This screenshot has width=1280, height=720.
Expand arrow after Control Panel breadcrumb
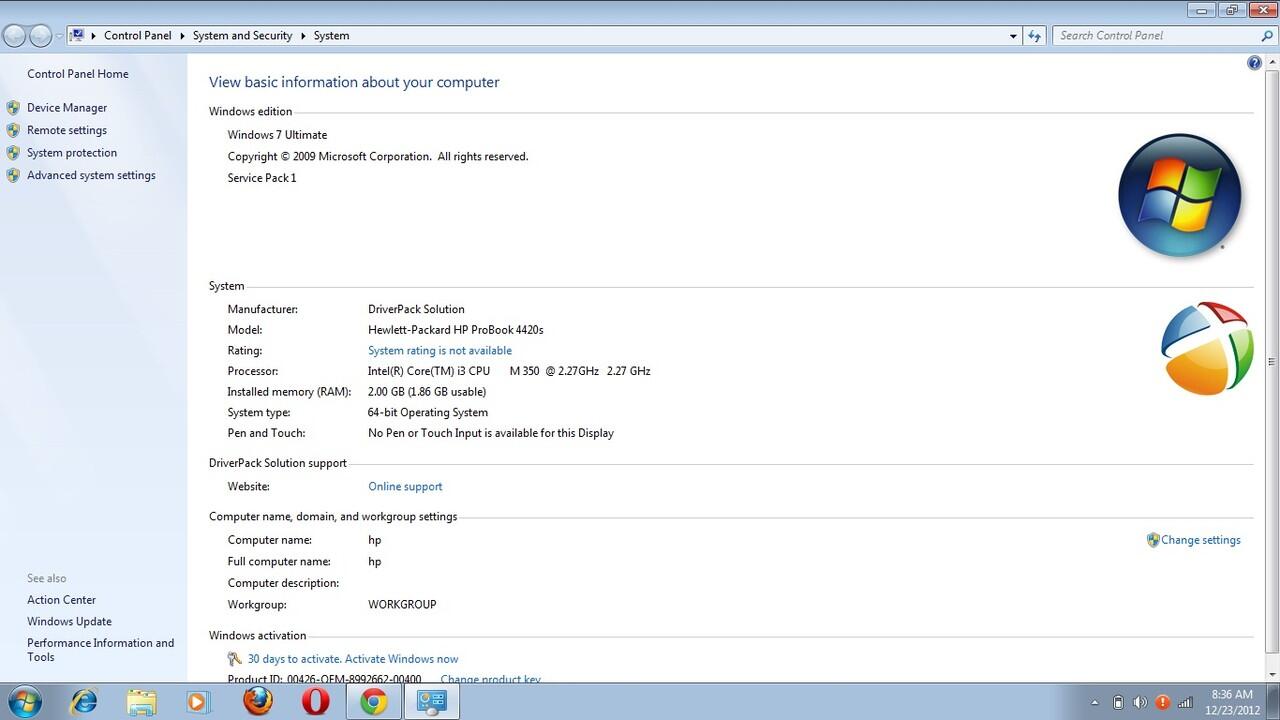183,36
